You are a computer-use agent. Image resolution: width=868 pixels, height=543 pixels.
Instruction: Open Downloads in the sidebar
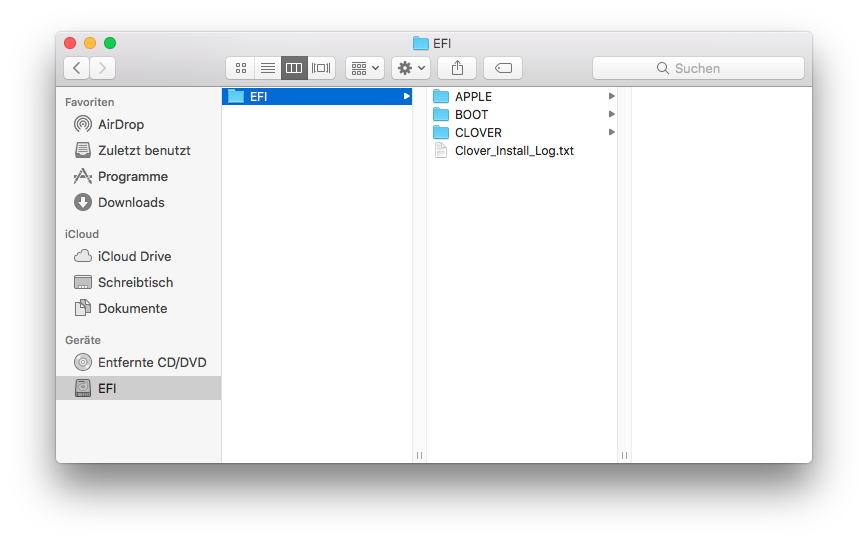[x=138, y=202]
